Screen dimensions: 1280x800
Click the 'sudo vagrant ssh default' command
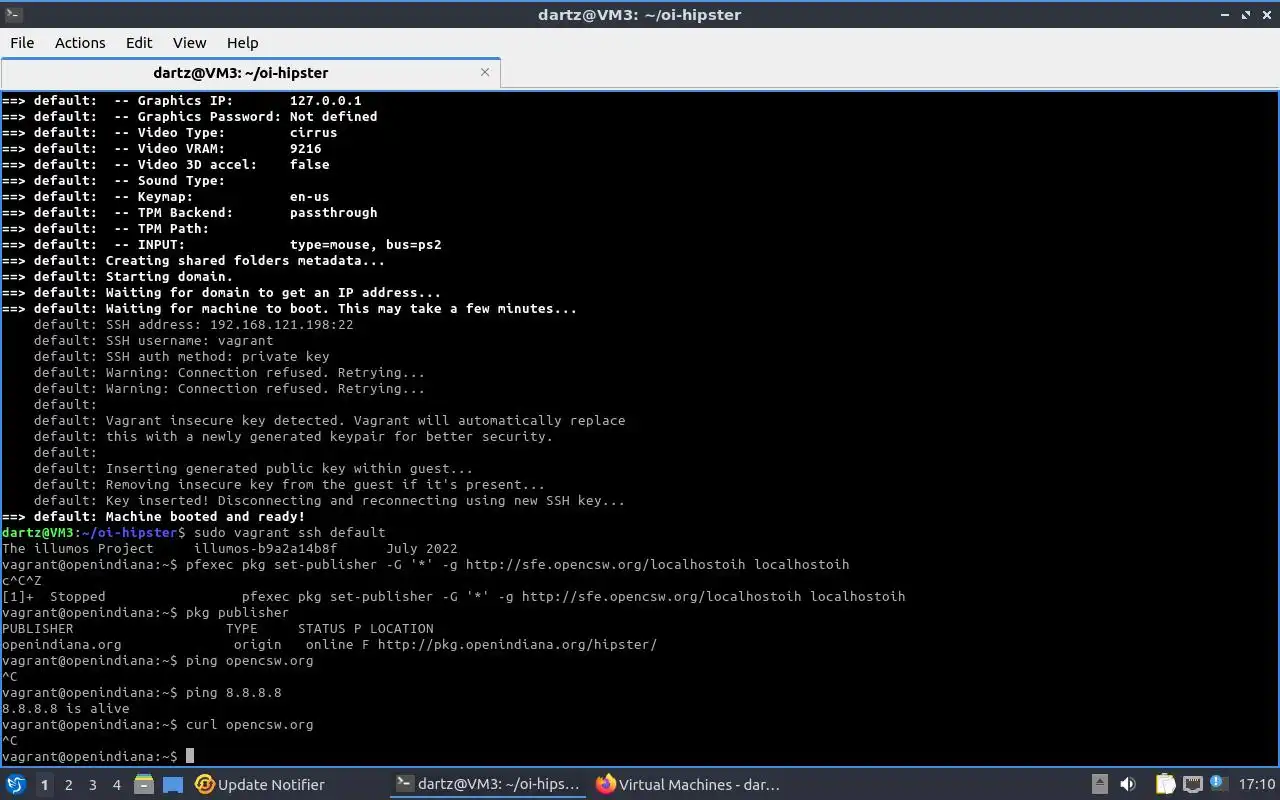(x=289, y=532)
